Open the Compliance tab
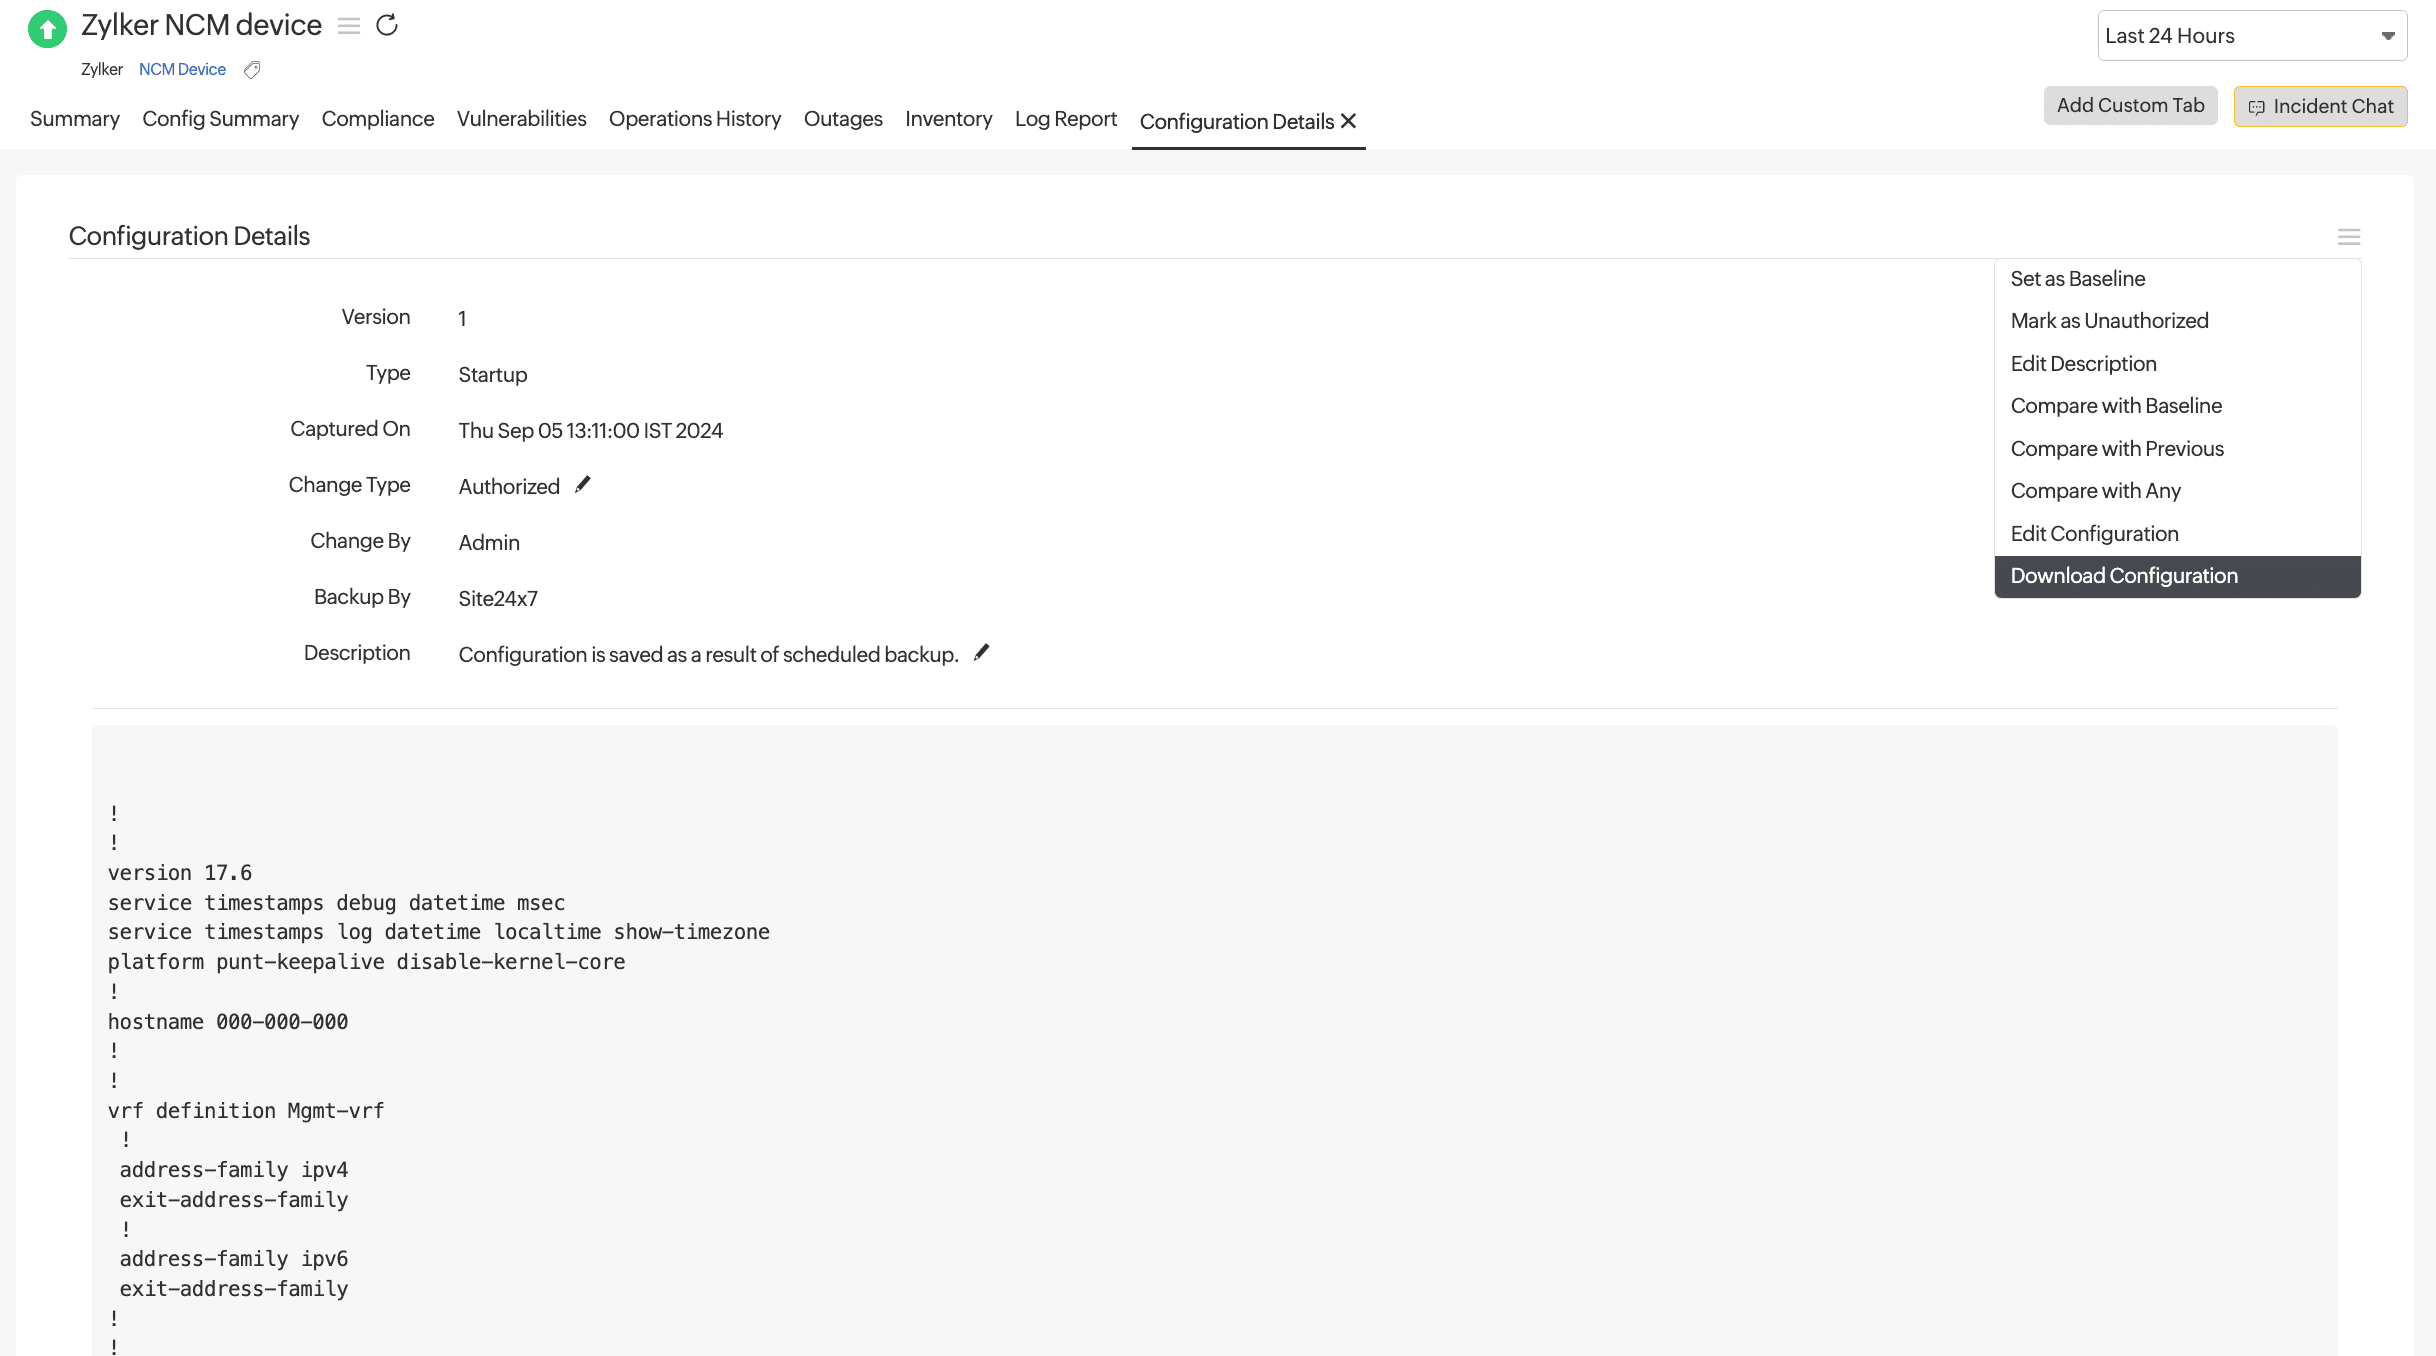Viewport: 2436px width, 1356px height. coord(377,119)
